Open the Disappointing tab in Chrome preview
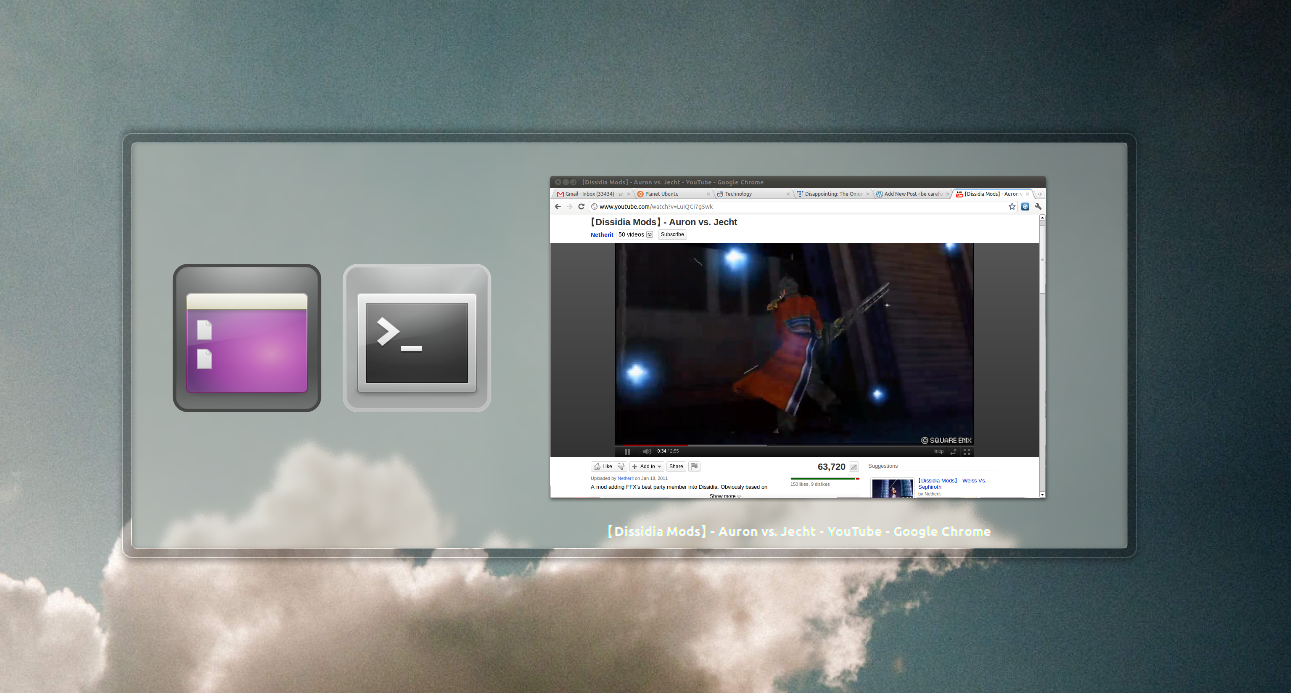Screen dimensions: 1291x693 [833, 194]
